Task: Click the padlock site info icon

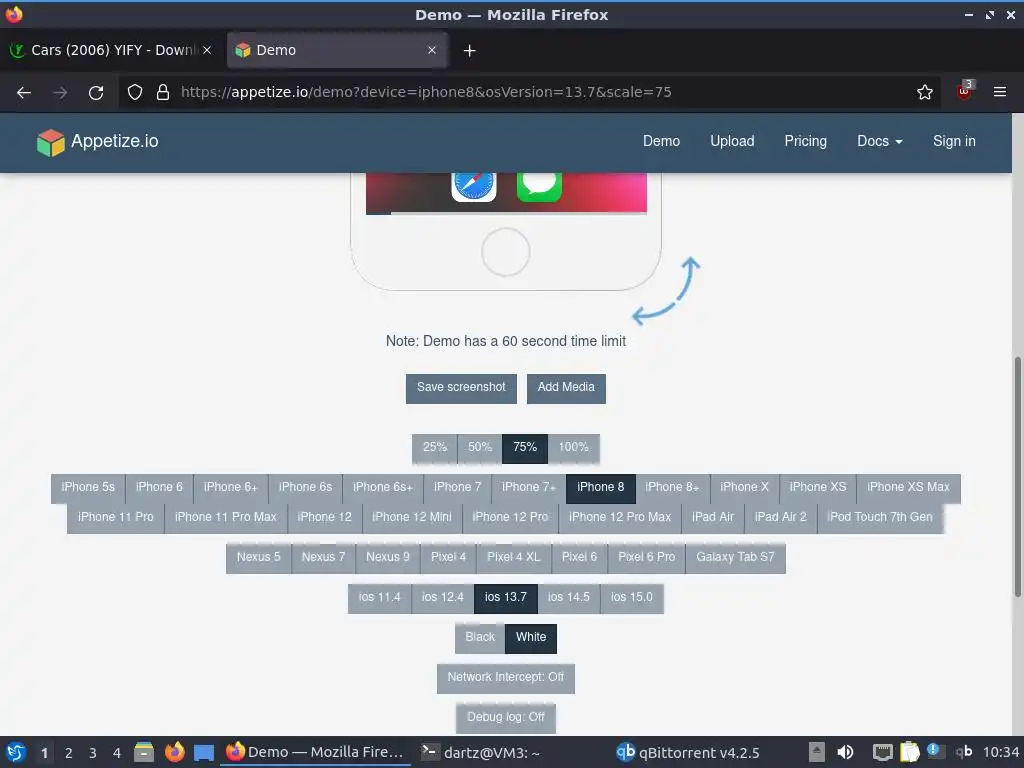Action: coord(163,92)
